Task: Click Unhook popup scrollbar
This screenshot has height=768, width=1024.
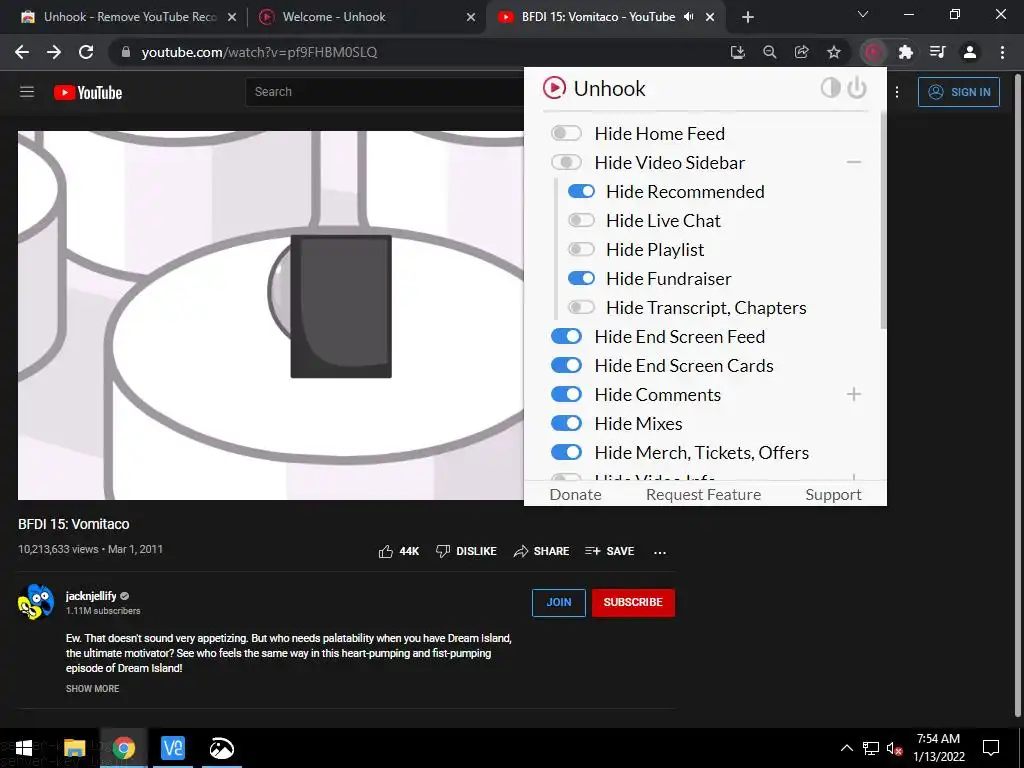Action: click(x=883, y=221)
